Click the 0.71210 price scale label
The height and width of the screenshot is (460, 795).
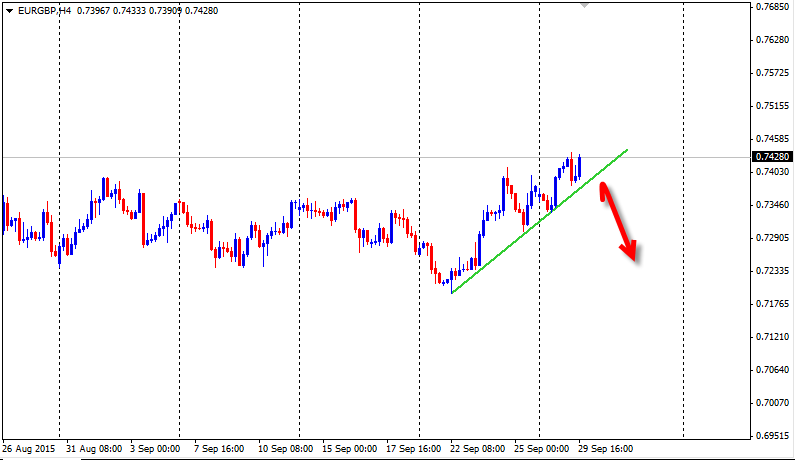pyautogui.click(x=773, y=337)
